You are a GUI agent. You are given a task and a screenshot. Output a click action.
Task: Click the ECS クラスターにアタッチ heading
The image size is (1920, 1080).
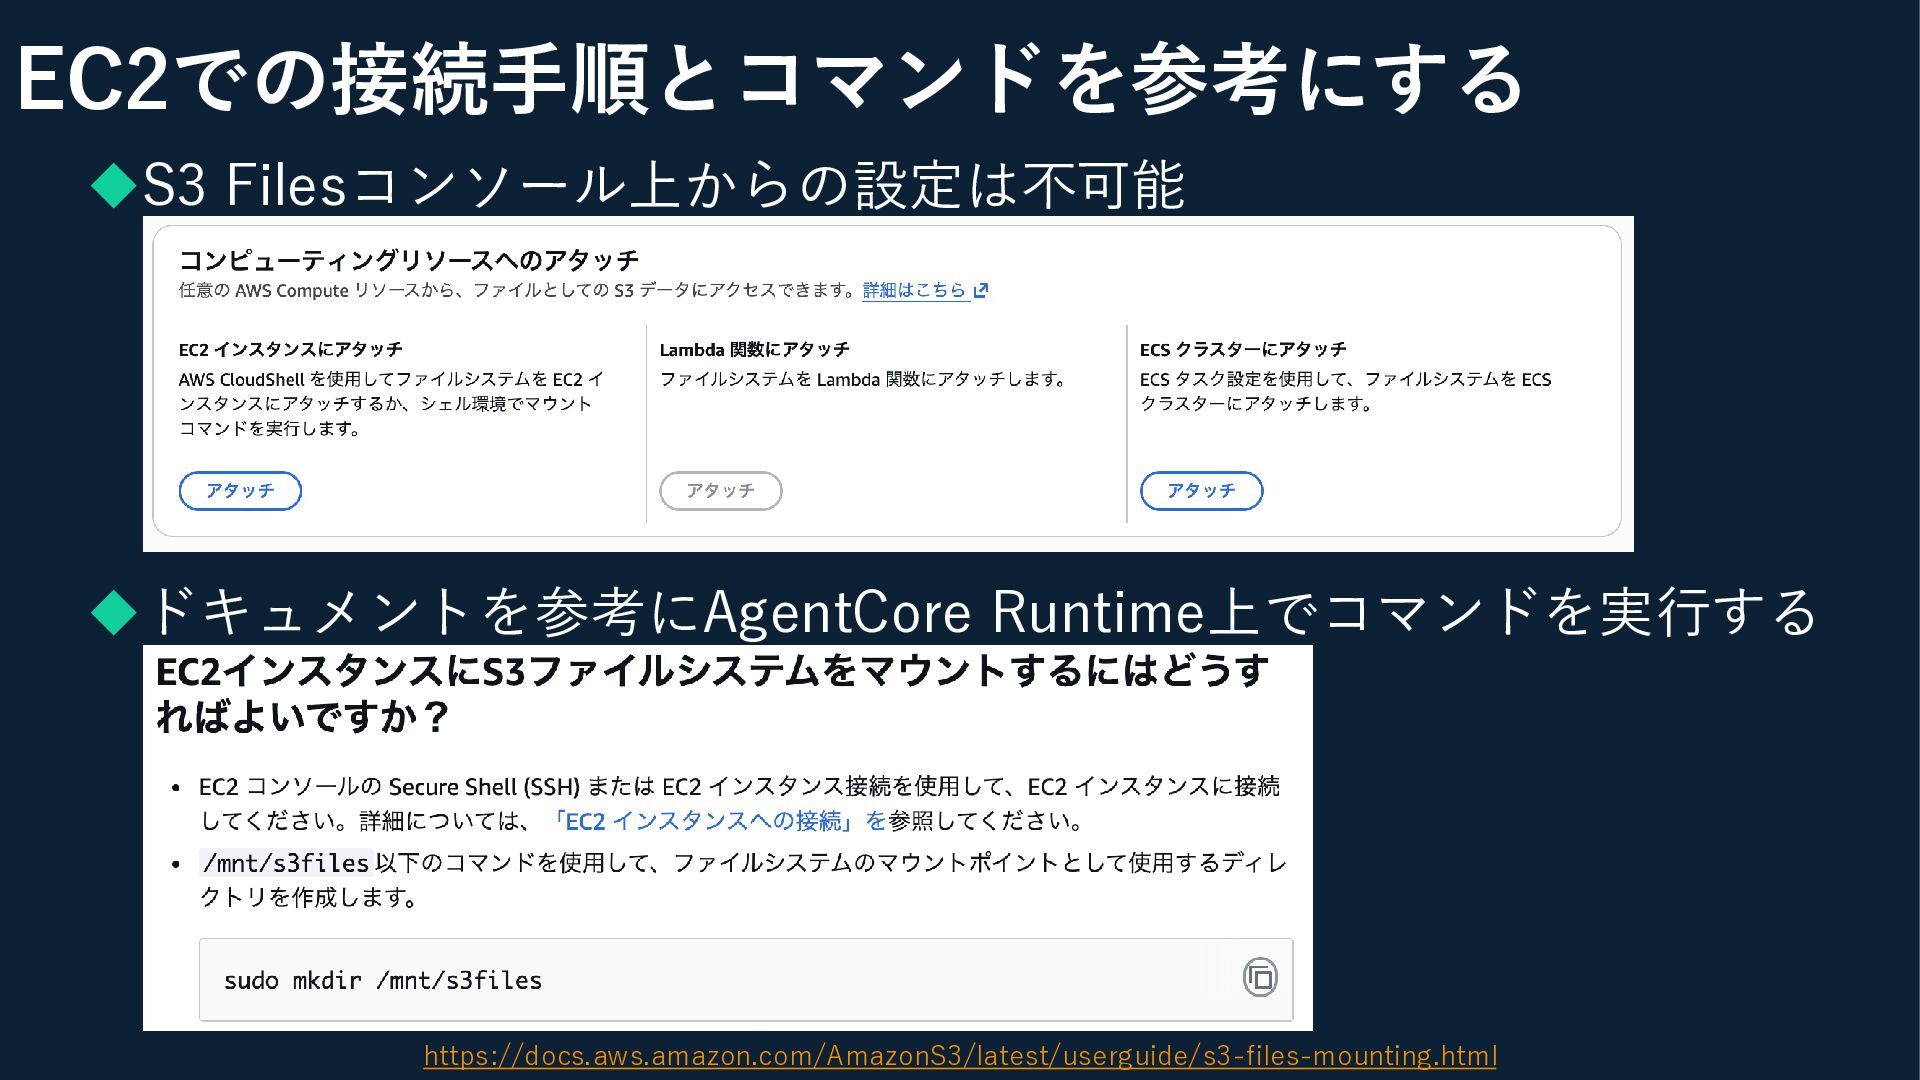point(1242,350)
